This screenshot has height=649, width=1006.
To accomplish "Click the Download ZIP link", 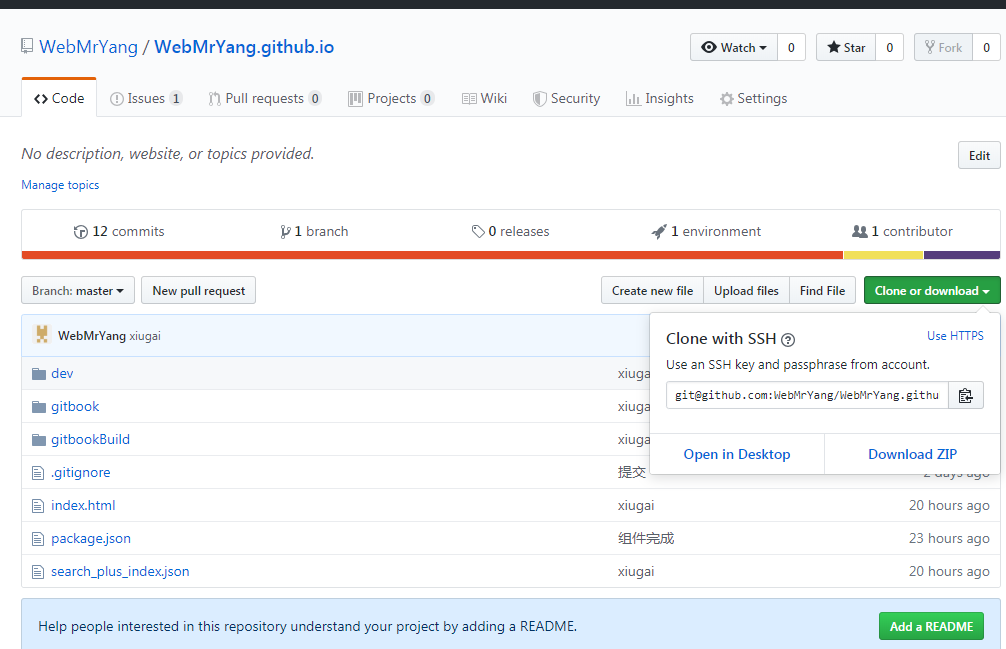I will (912, 454).
